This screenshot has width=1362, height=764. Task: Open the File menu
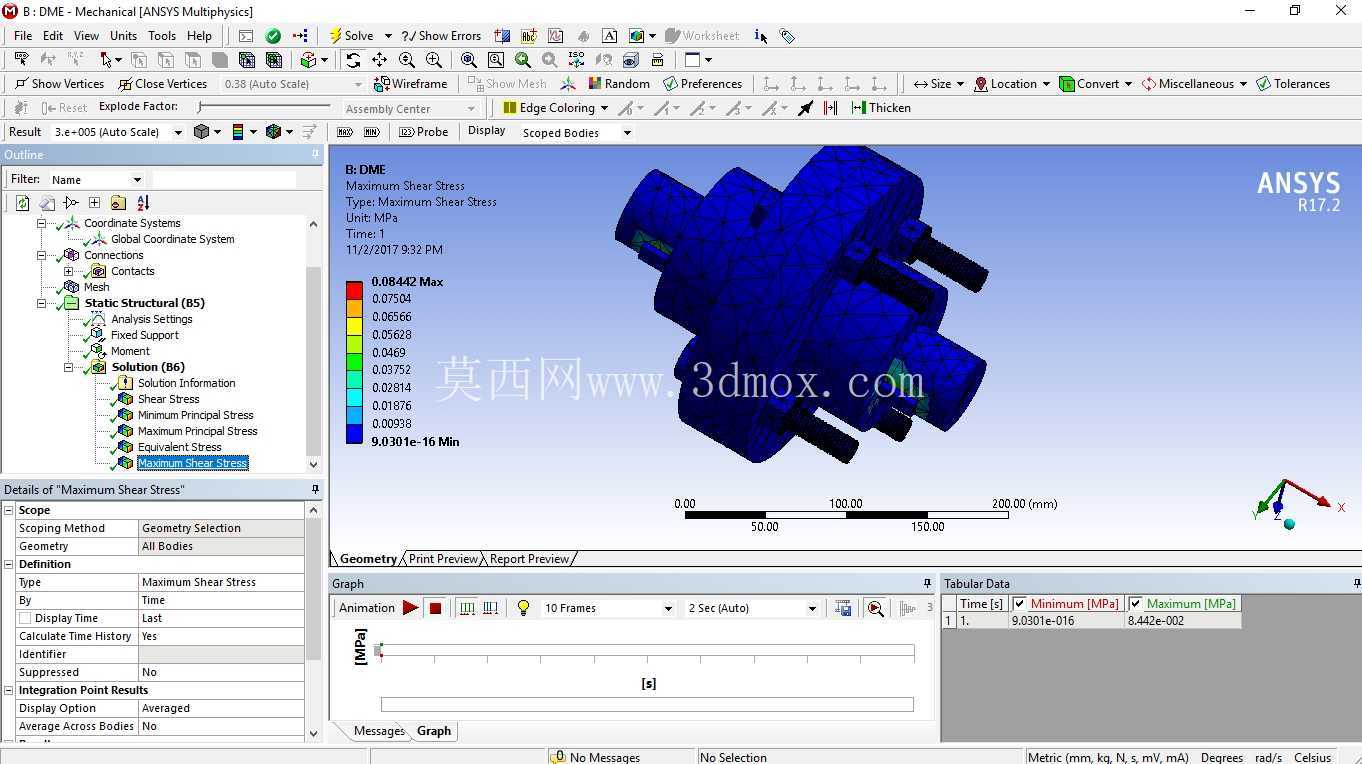[23, 36]
